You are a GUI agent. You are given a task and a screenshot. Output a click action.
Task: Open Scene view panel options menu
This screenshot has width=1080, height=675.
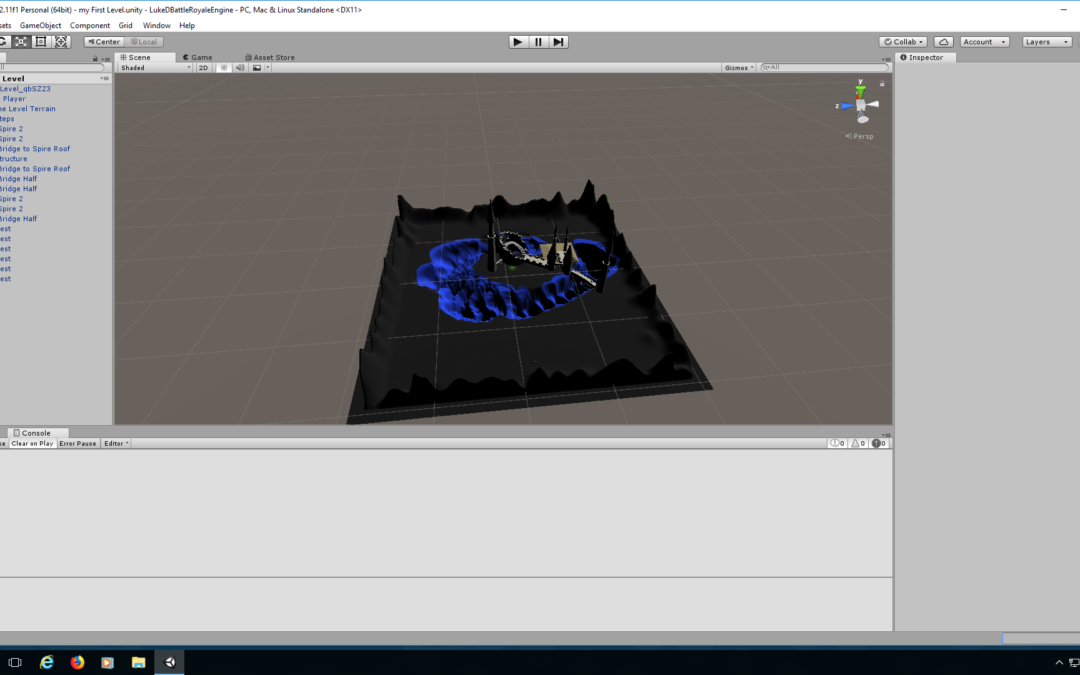pyautogui.click(x=886, y=59)
